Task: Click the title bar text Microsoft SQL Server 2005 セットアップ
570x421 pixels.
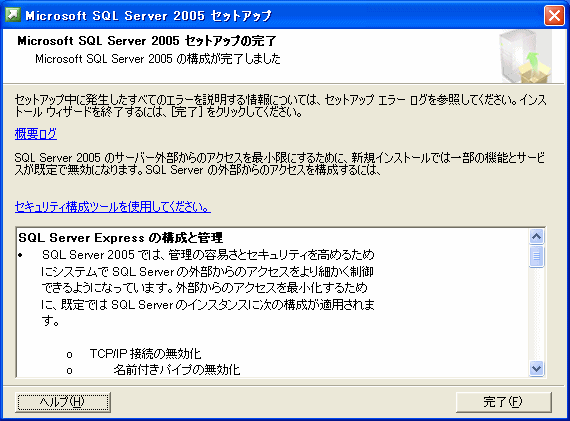Action: coord(148,16)
